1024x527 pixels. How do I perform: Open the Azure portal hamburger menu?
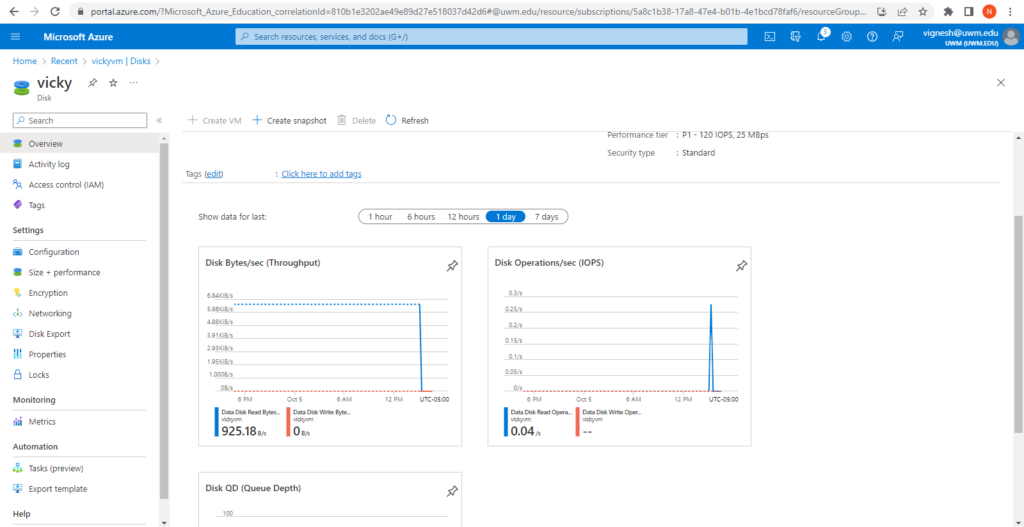pos(16,37)
